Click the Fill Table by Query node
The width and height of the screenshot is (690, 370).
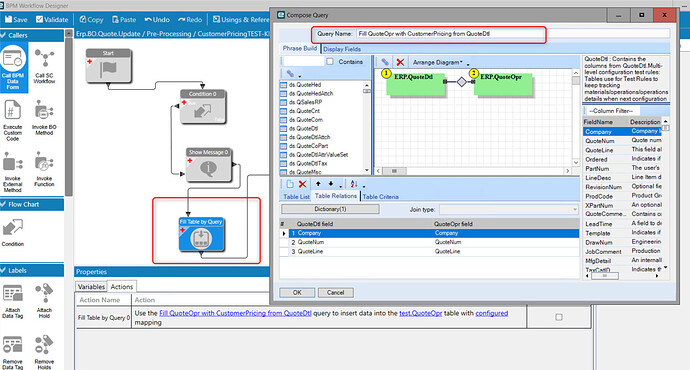coord(202,234)
